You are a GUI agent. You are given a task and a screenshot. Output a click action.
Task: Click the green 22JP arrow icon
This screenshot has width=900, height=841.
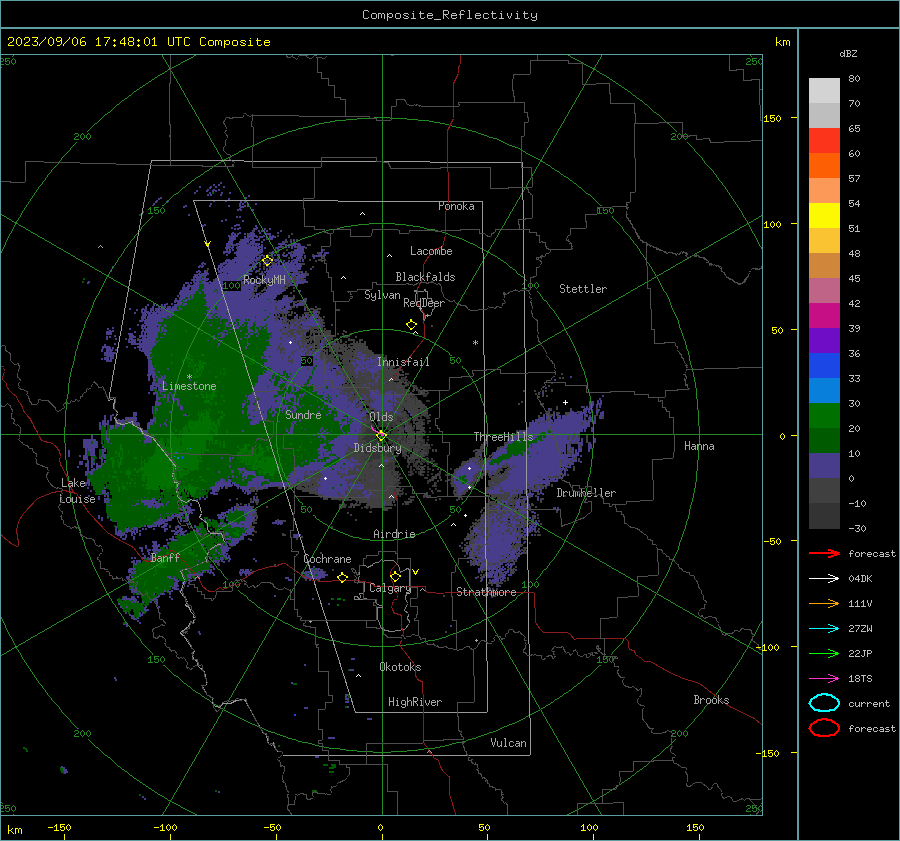coord(824,653)
